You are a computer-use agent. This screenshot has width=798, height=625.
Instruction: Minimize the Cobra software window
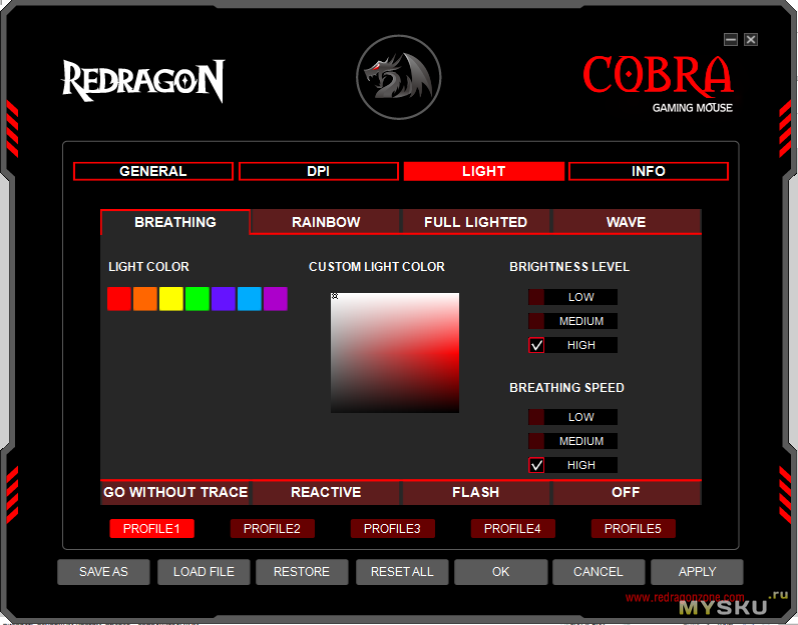[731, 39]
